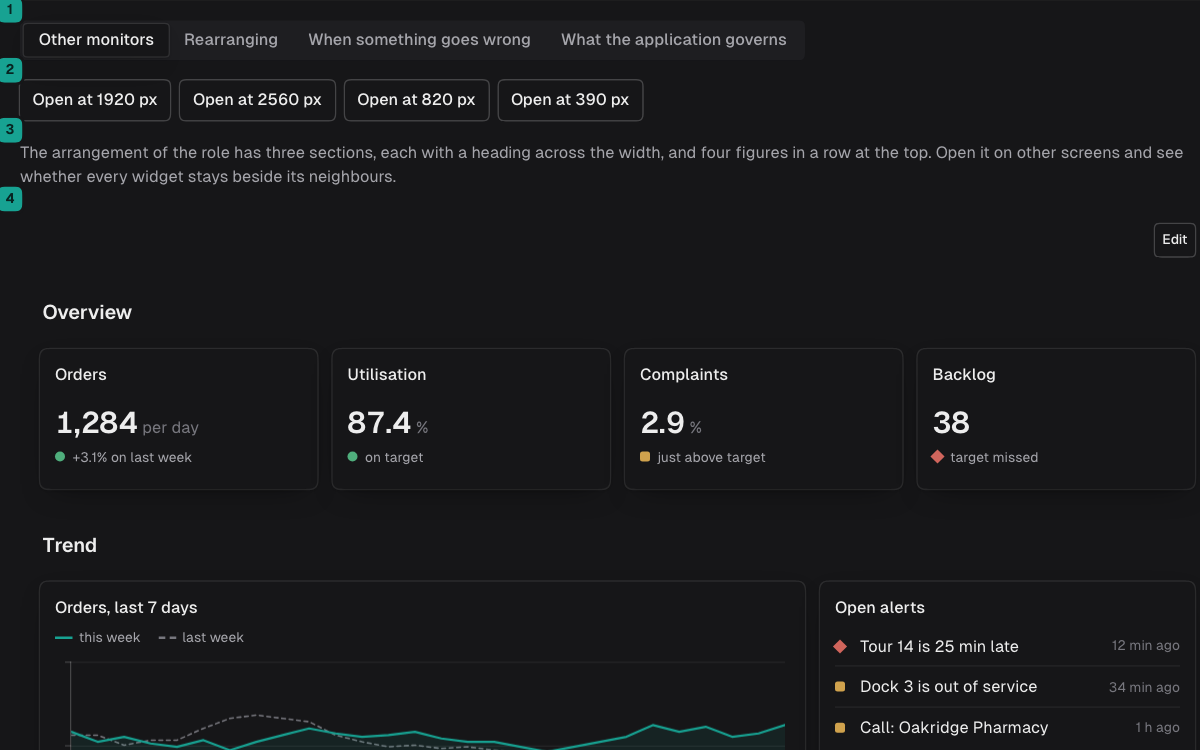This screenshot has width=1200, height=750.
Task: Click the yellow square beside just above target
Action: tap(645, 457)
